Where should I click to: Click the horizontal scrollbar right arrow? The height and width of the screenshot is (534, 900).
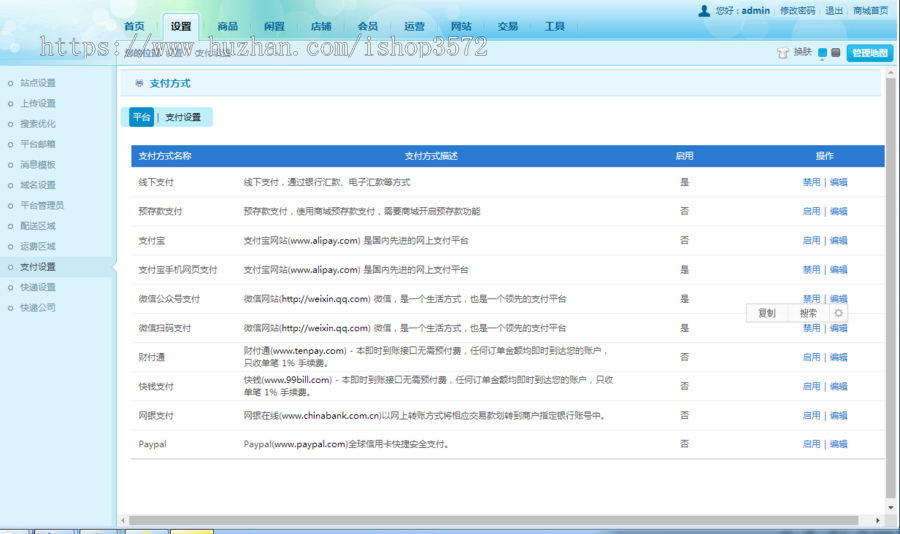tap(878, 520)
